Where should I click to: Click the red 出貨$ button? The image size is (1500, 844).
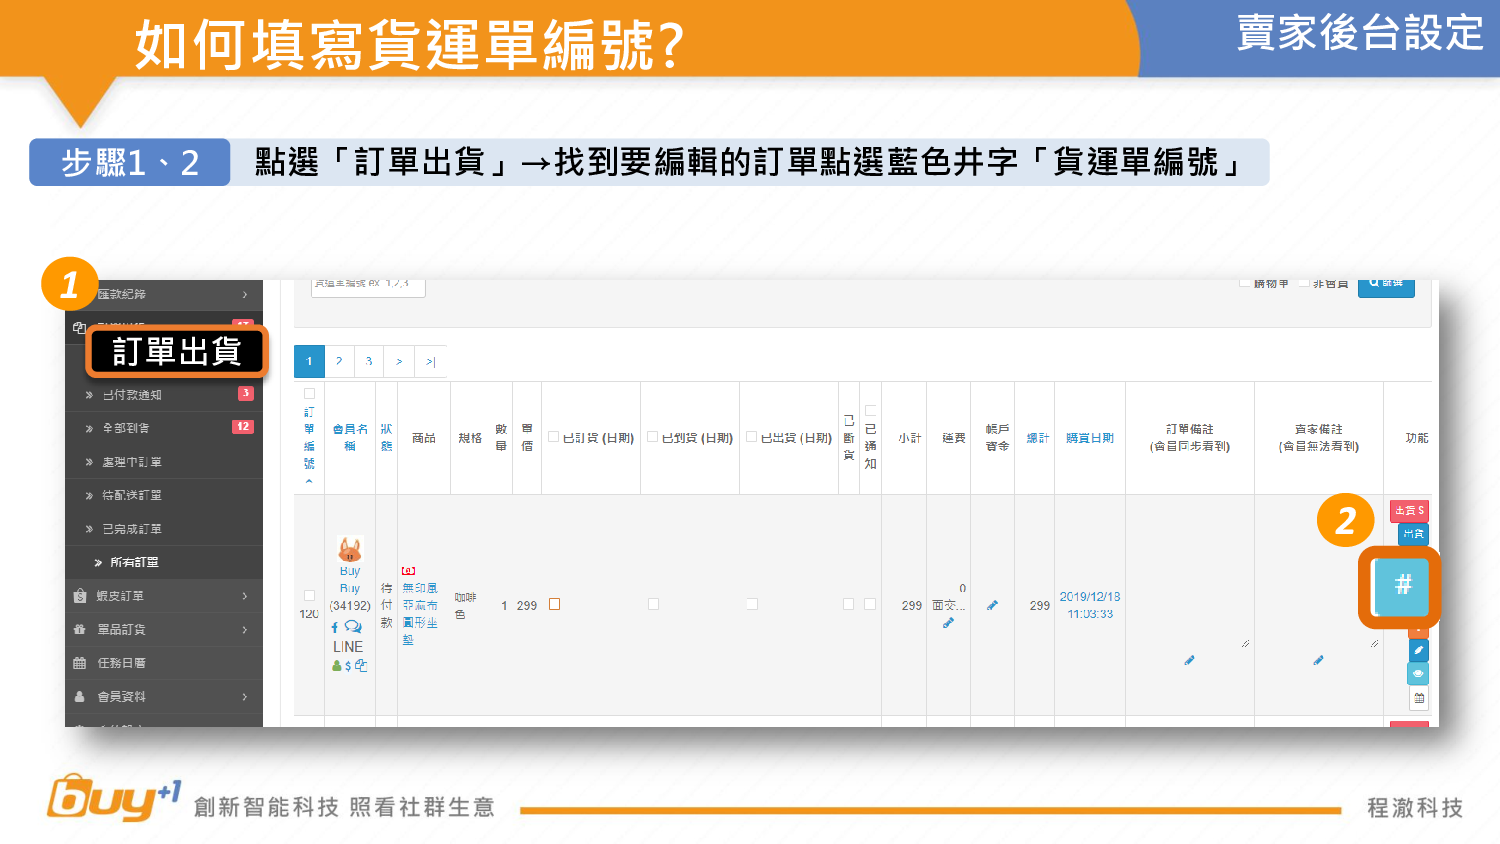point(1408,511)
